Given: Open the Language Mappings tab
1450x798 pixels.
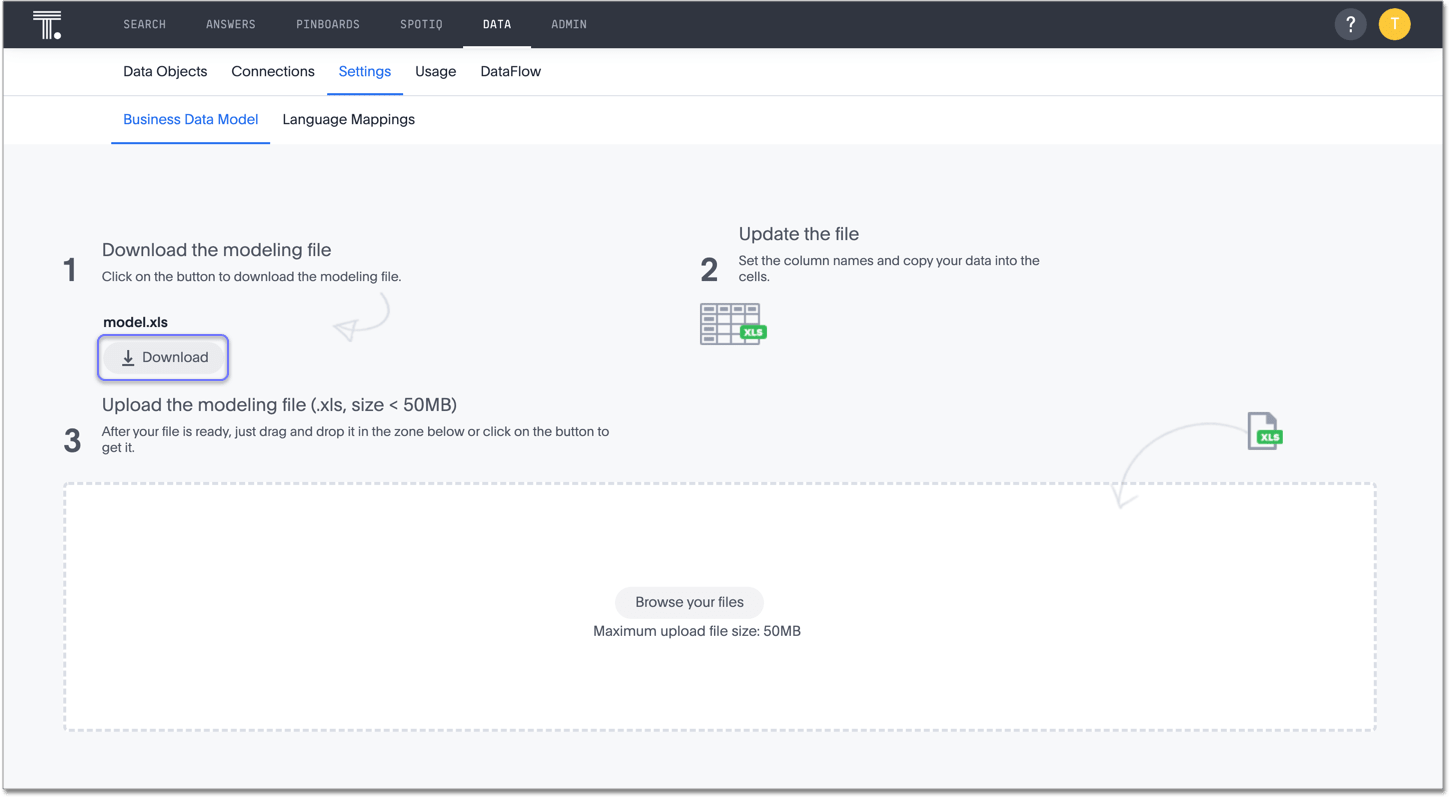Looking at the screenshot, I should pos(348,120).
